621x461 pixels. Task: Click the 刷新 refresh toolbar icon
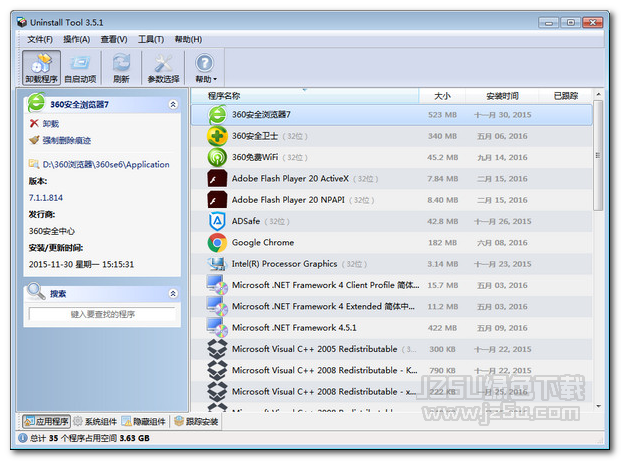pos(121,68)
